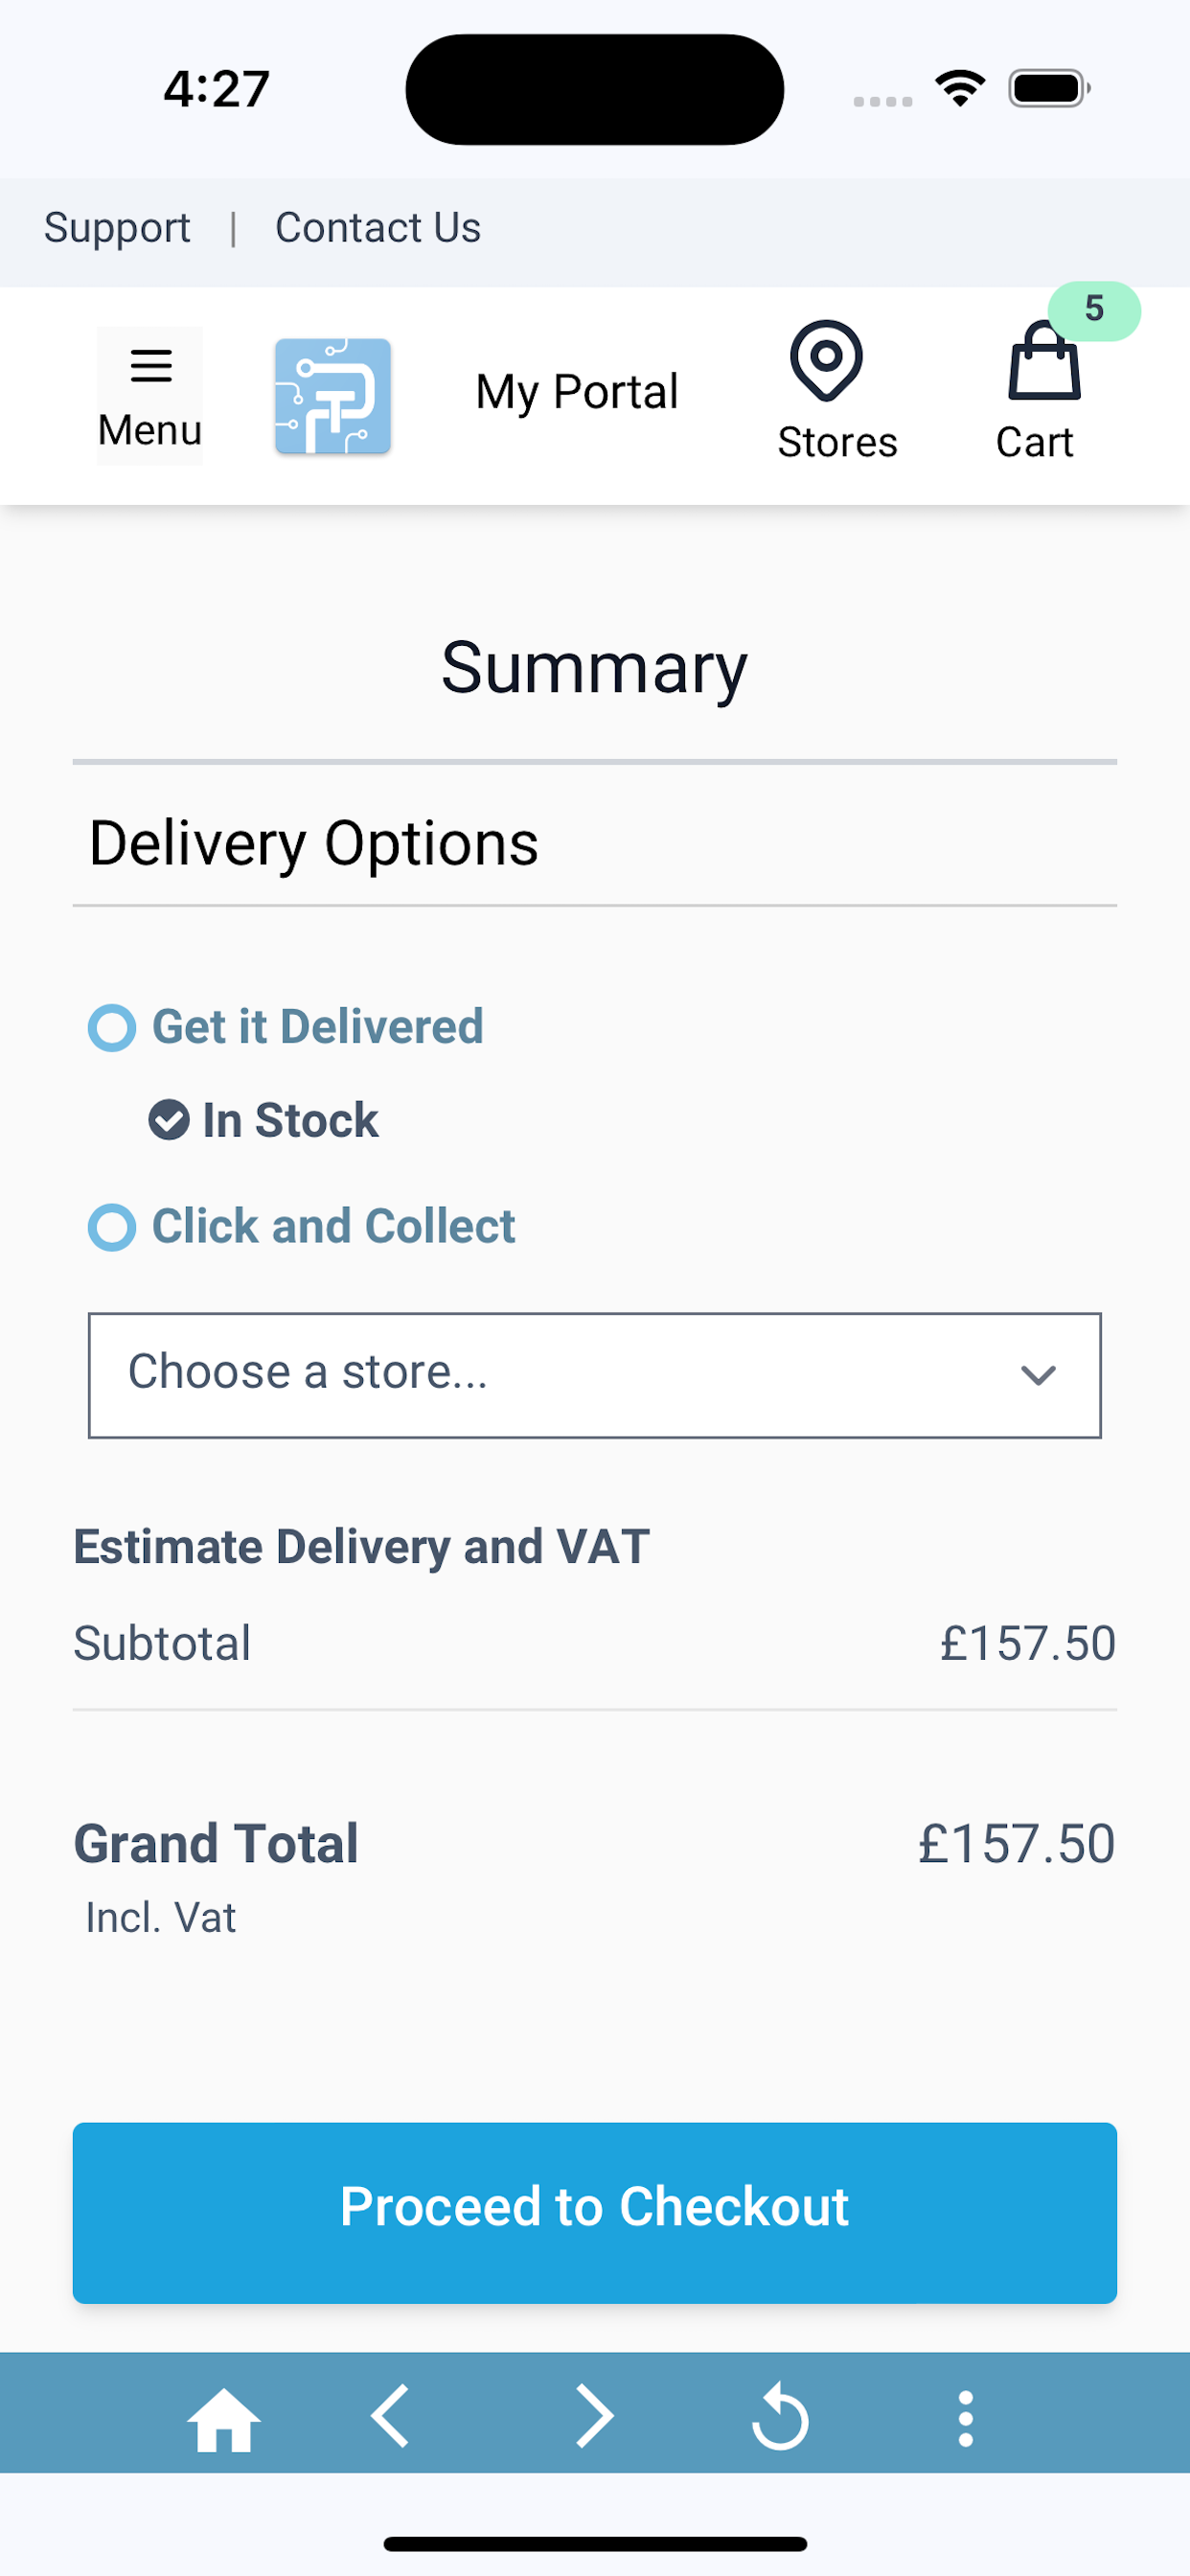Go forward with the right arrow icon
1190x2576 pixels.
594,2417
